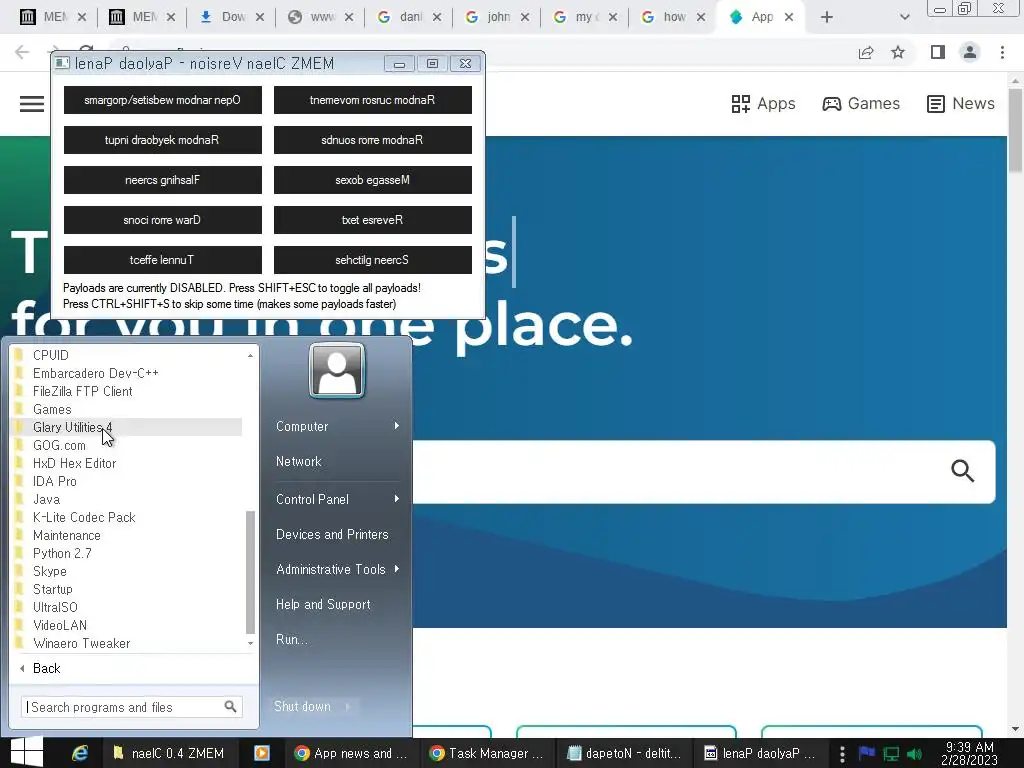Show hidden tray icons overflow
The image size is (1024, 768).
(x=842, y=753)
